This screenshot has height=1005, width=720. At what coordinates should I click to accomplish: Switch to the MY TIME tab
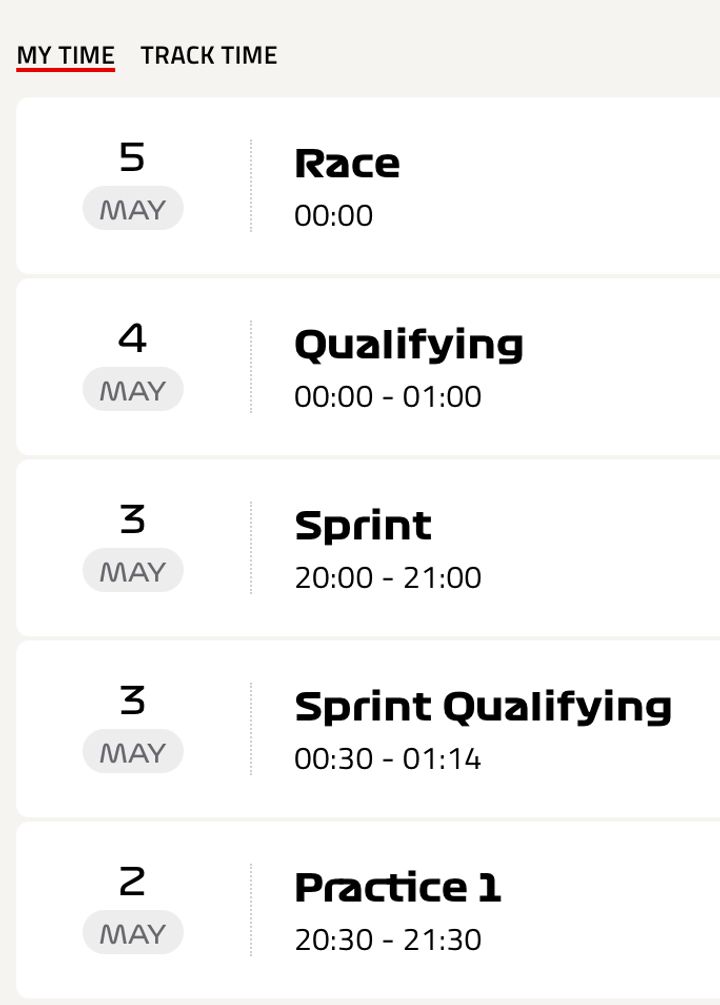pos(65,56)
